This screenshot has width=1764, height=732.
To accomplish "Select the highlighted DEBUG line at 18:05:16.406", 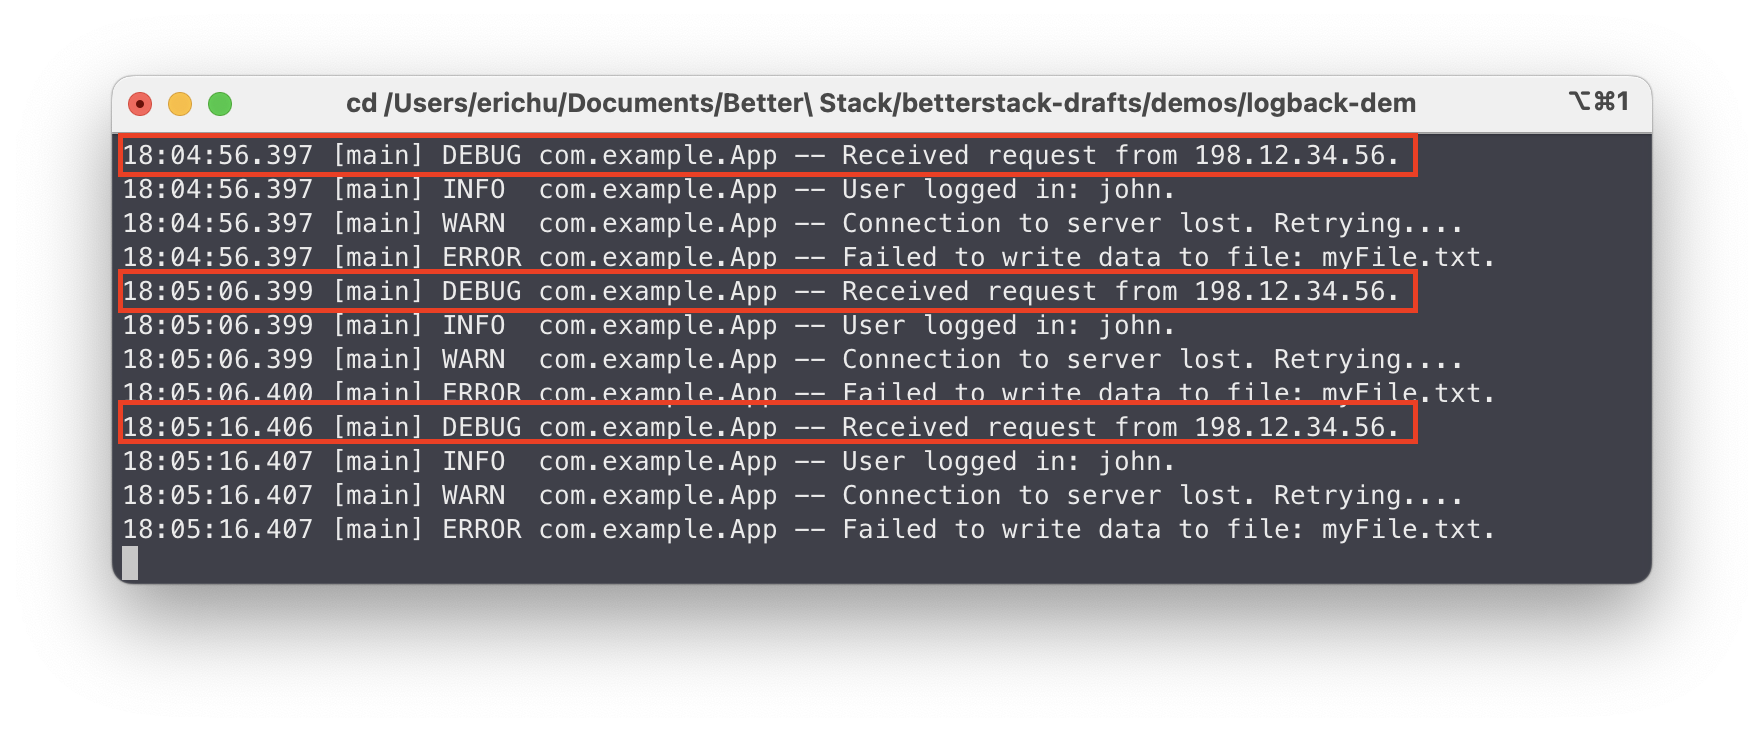I will click(760, 428).
